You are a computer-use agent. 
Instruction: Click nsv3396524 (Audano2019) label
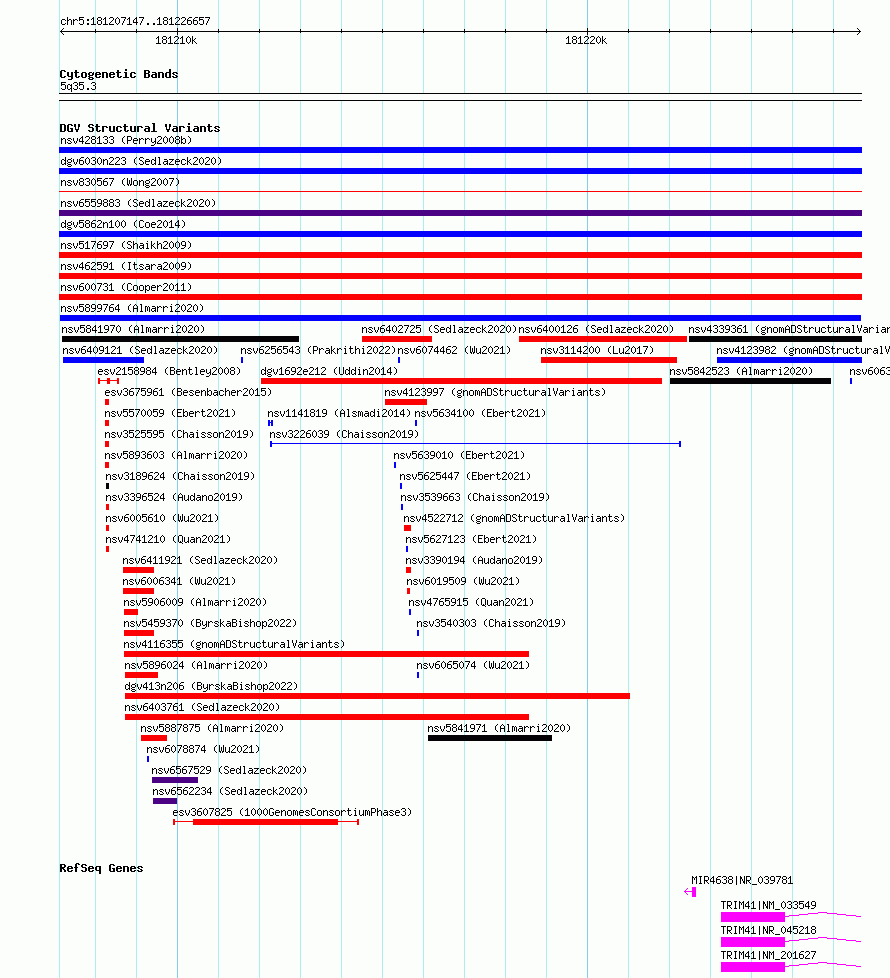coord(174,497)
